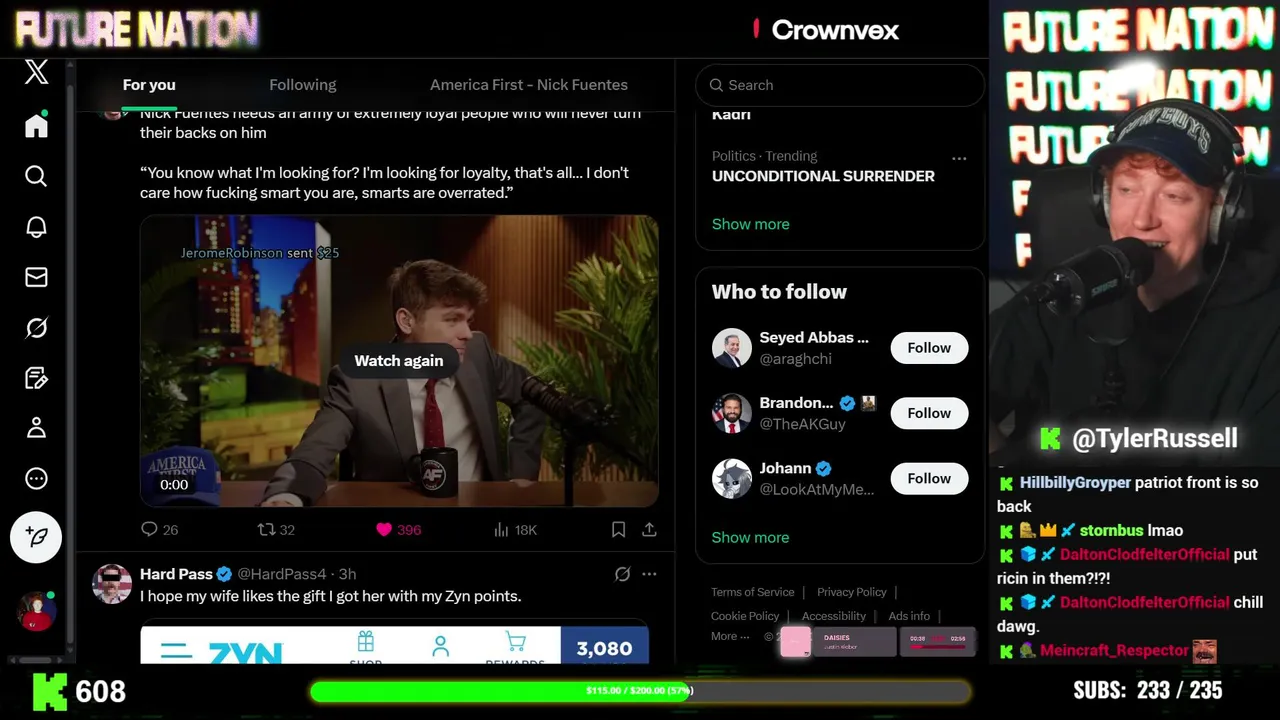
Task: Reply to the Nick Fuentes video post
Action: click(159, 530)
